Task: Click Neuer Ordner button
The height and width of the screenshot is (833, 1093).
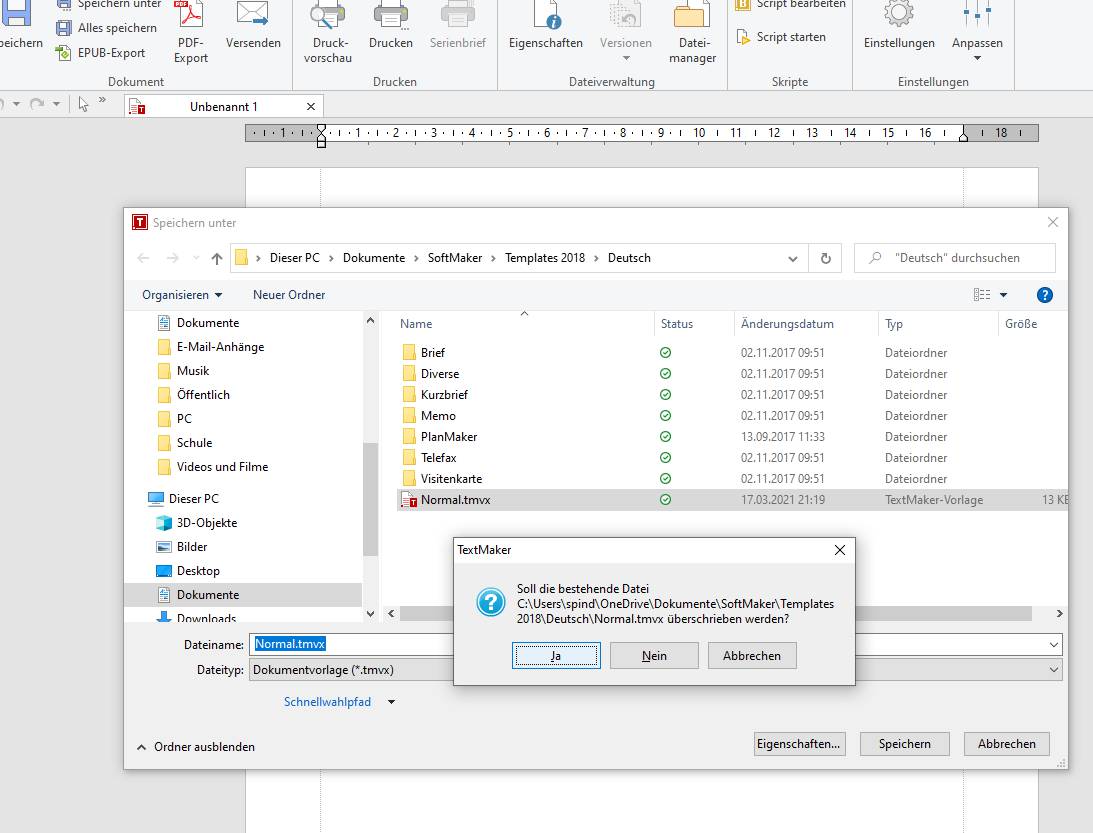Action: 289,295
